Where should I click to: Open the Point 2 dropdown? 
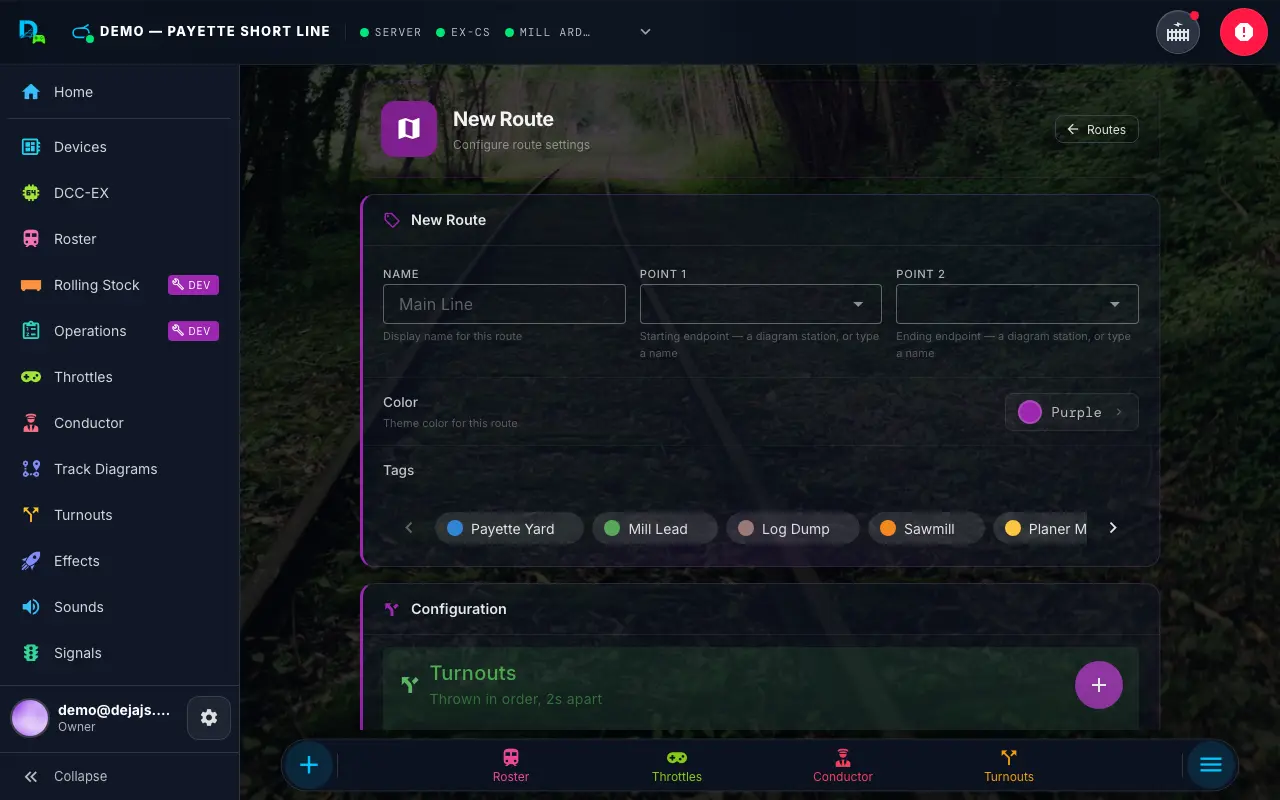click(x=1017, y=304)
